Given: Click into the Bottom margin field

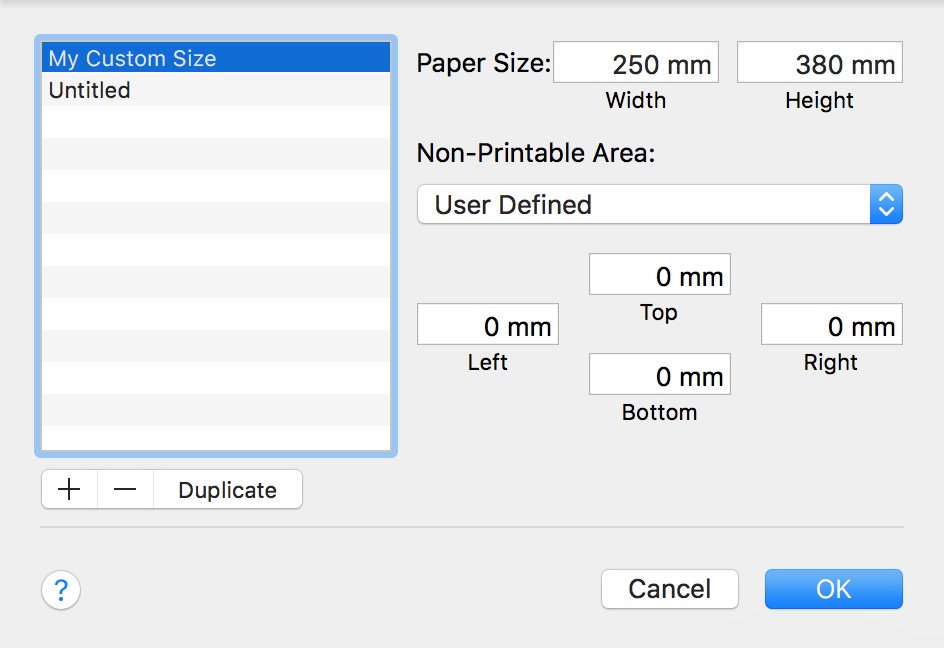Looking at the screenshot, I should 659,376.
